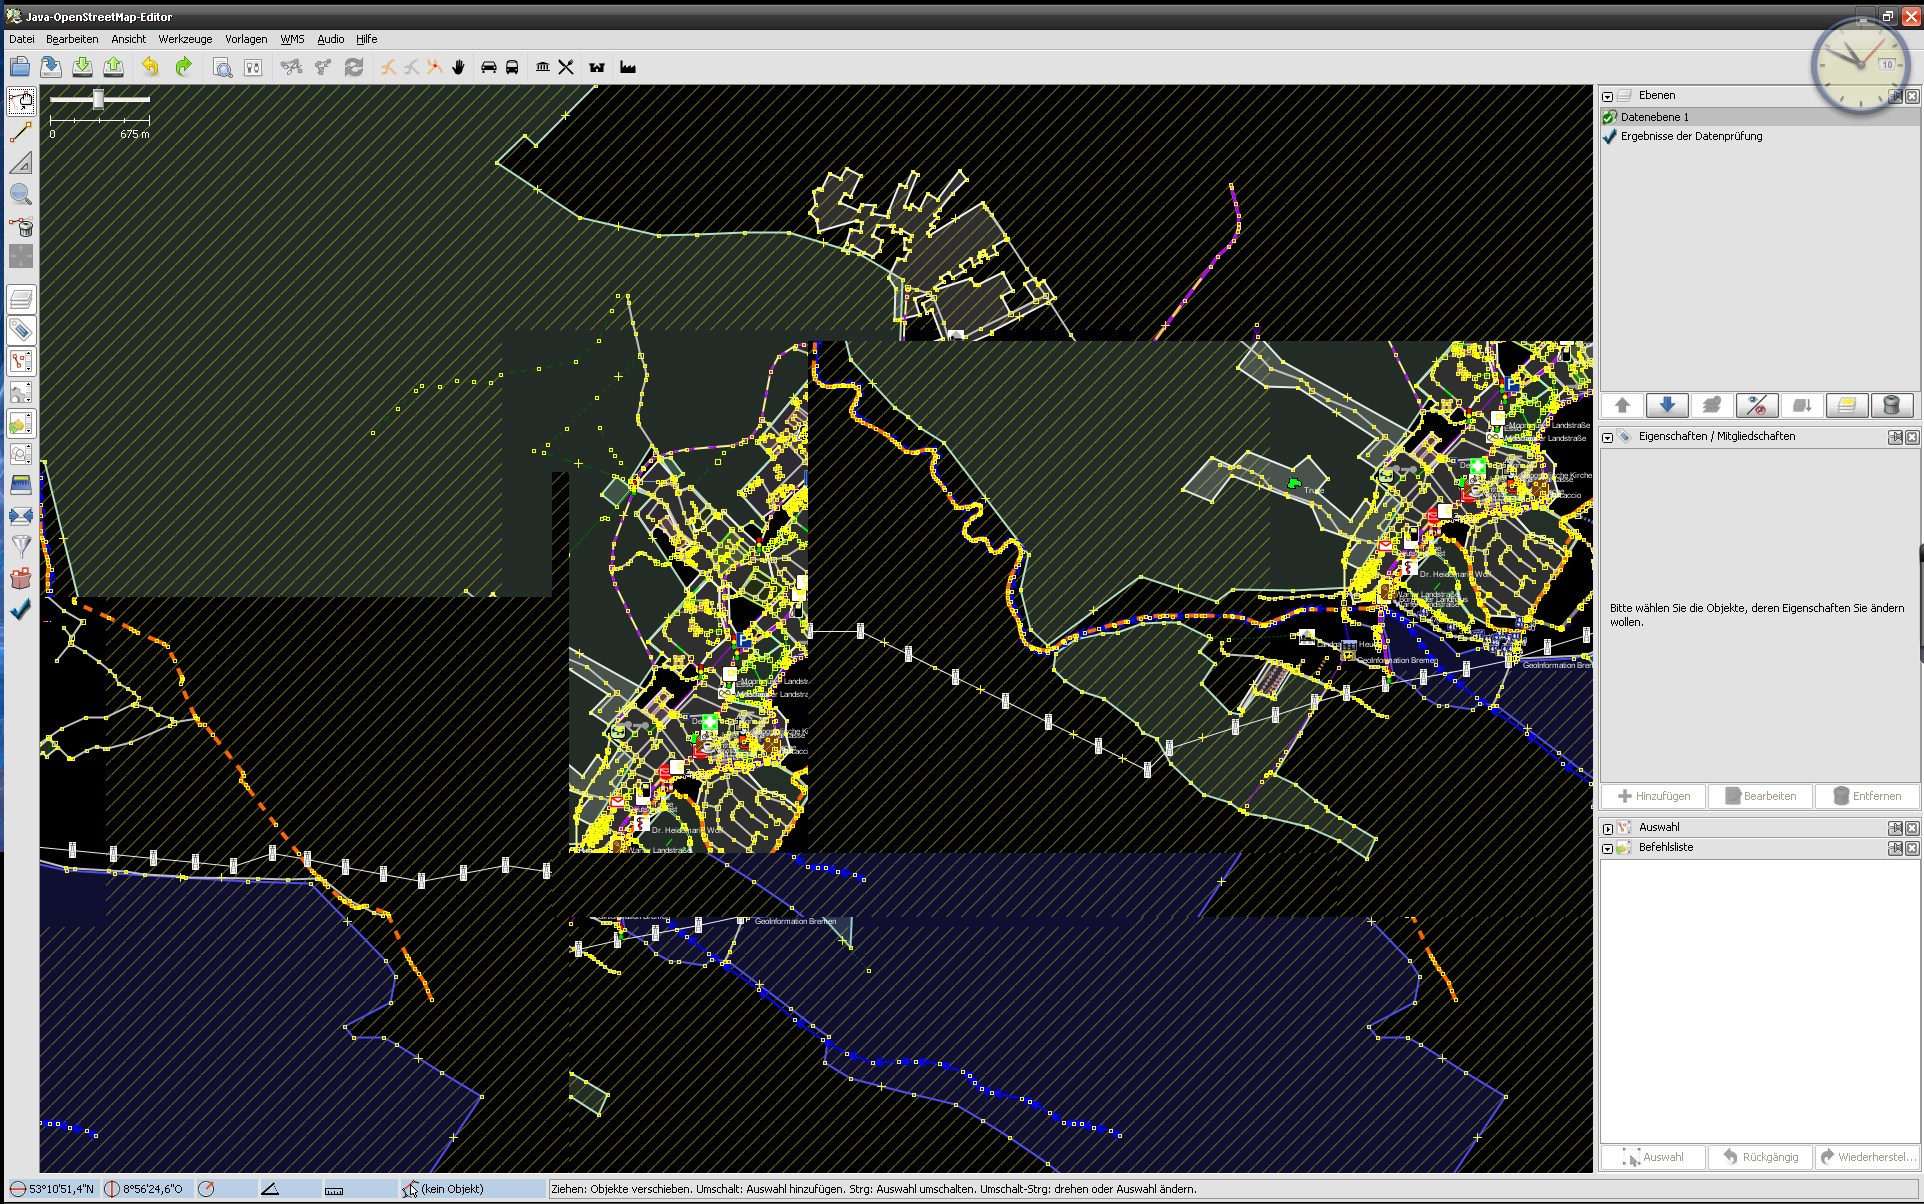Image resolution: width=1924 pixels, height=1204 pixels.
Task: Toggle layer visibility eye button
Action: (1757, 405)
